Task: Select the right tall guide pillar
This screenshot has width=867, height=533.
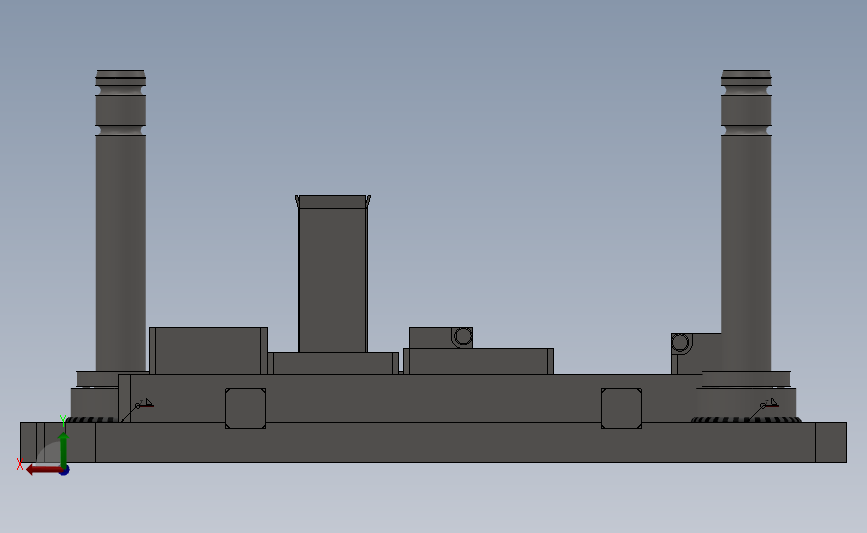Action: point(746,220)
